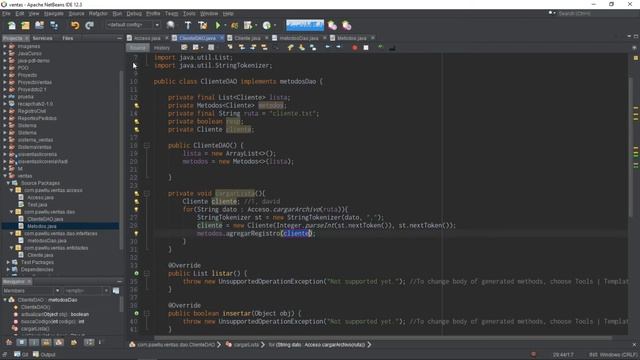This screenshot has height=360, width=640.
Task: Toggle Show Fields in Navigator filters
Action: (22, 342)
